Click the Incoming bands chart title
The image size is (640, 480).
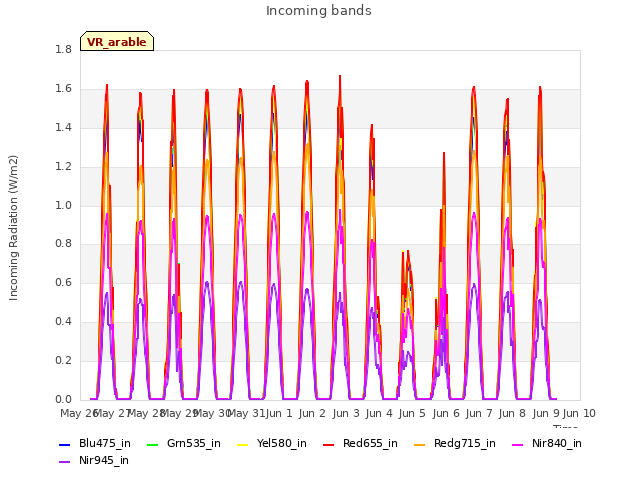(x=319, y=11)
